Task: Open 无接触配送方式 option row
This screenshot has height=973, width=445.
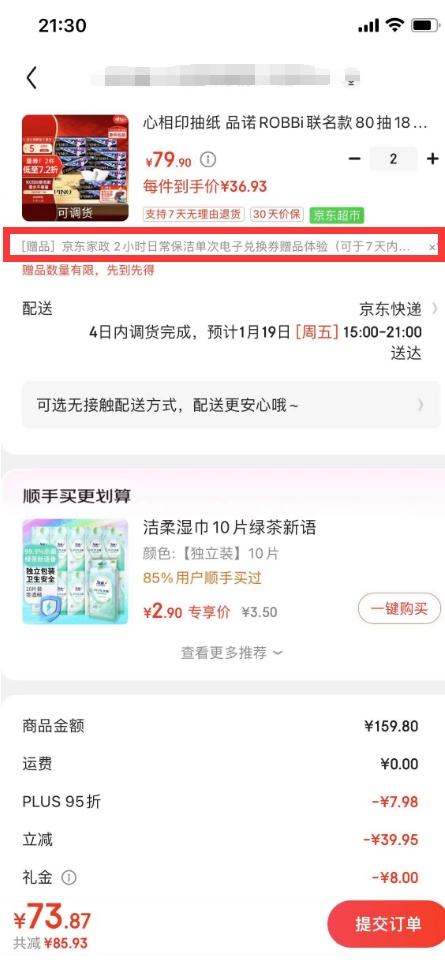Action: coord(231,405)
